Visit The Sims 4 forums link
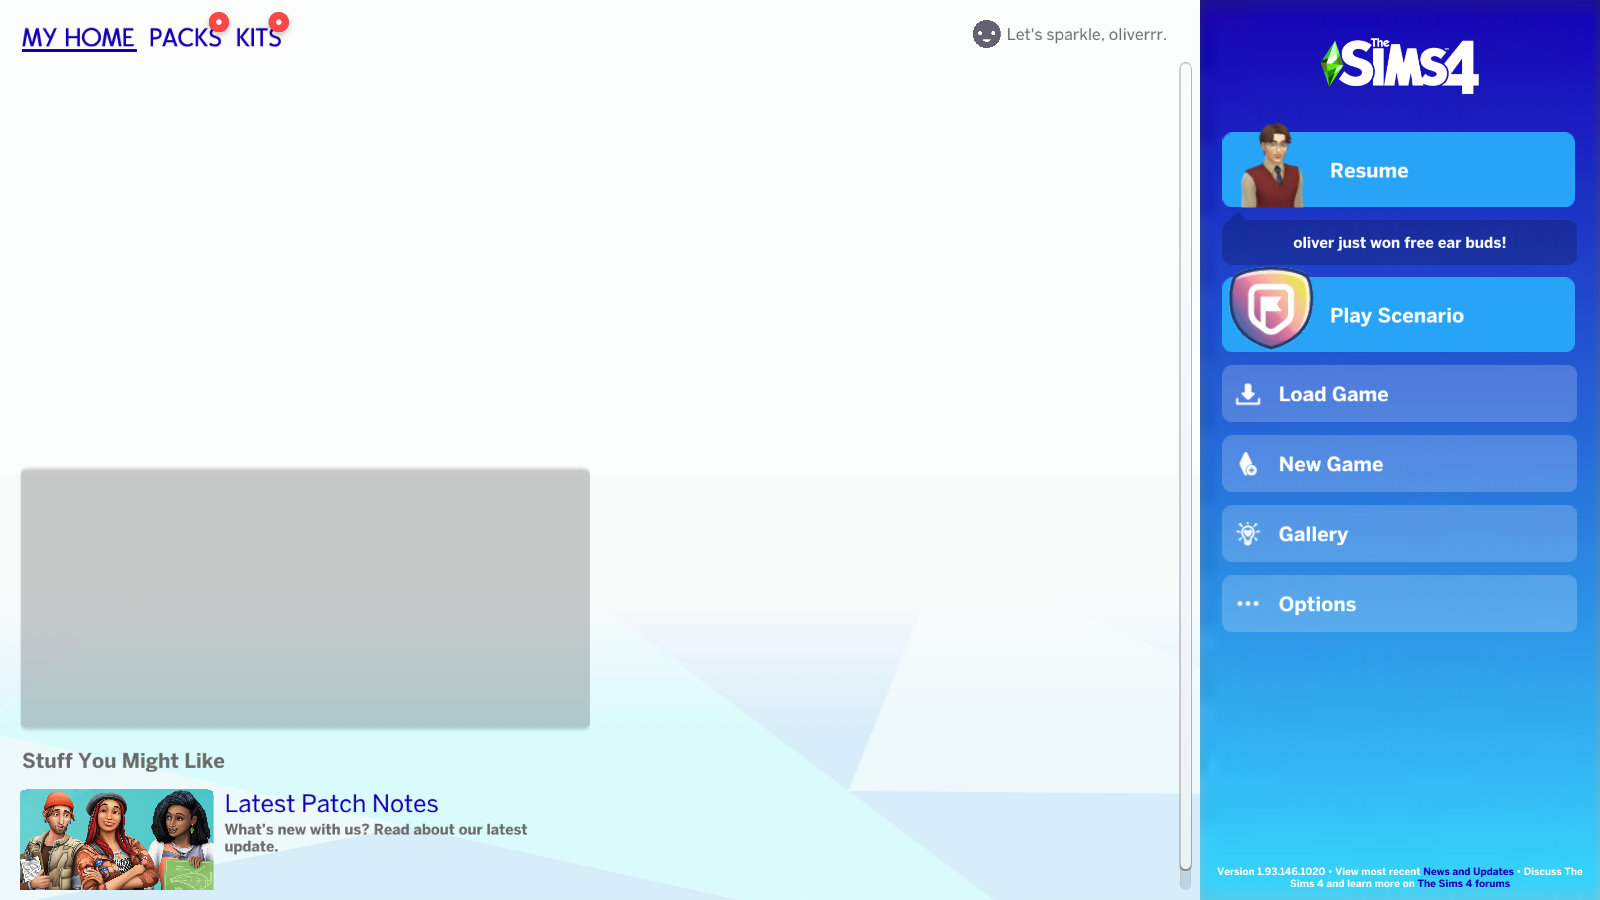This screenshot has width=1600, height=900. pos(1463,884)
